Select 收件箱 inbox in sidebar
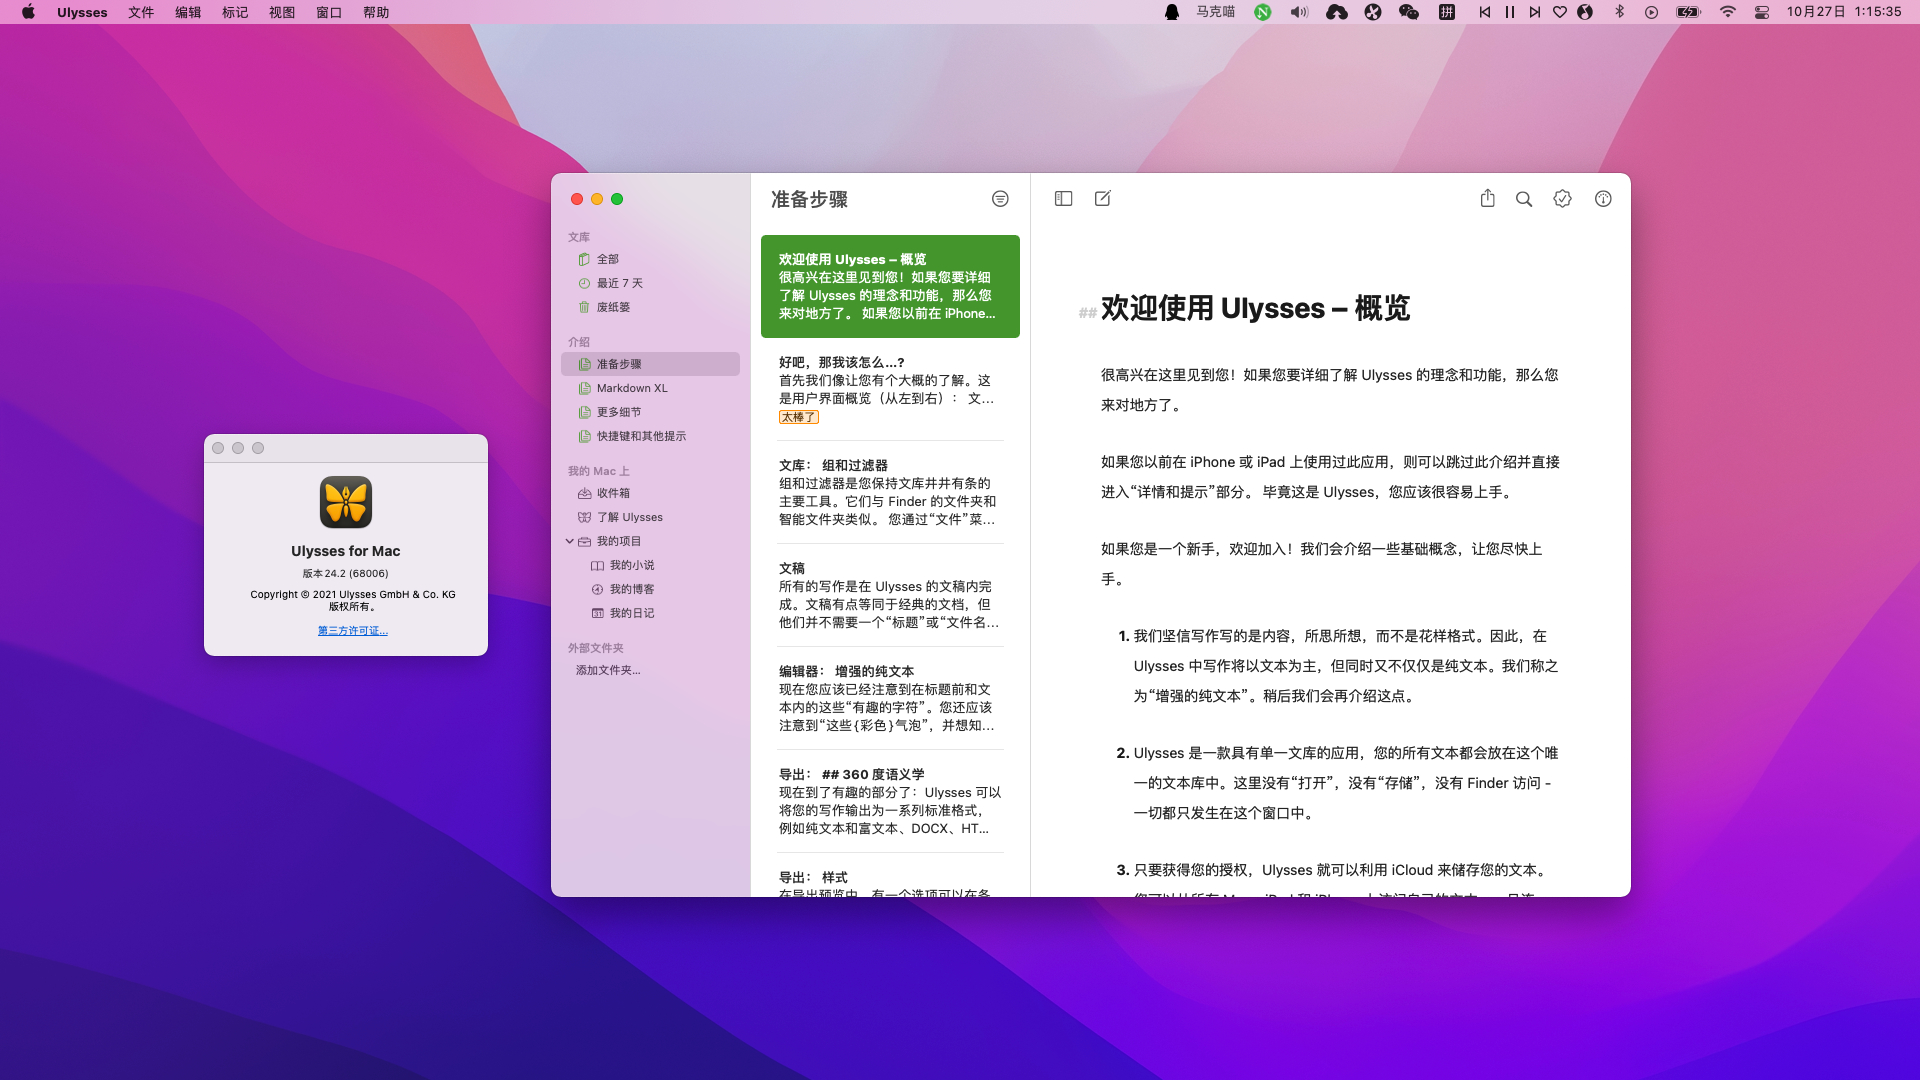Image resolution: width=1920 pixels, height=1080 pixels. (613, 493)
